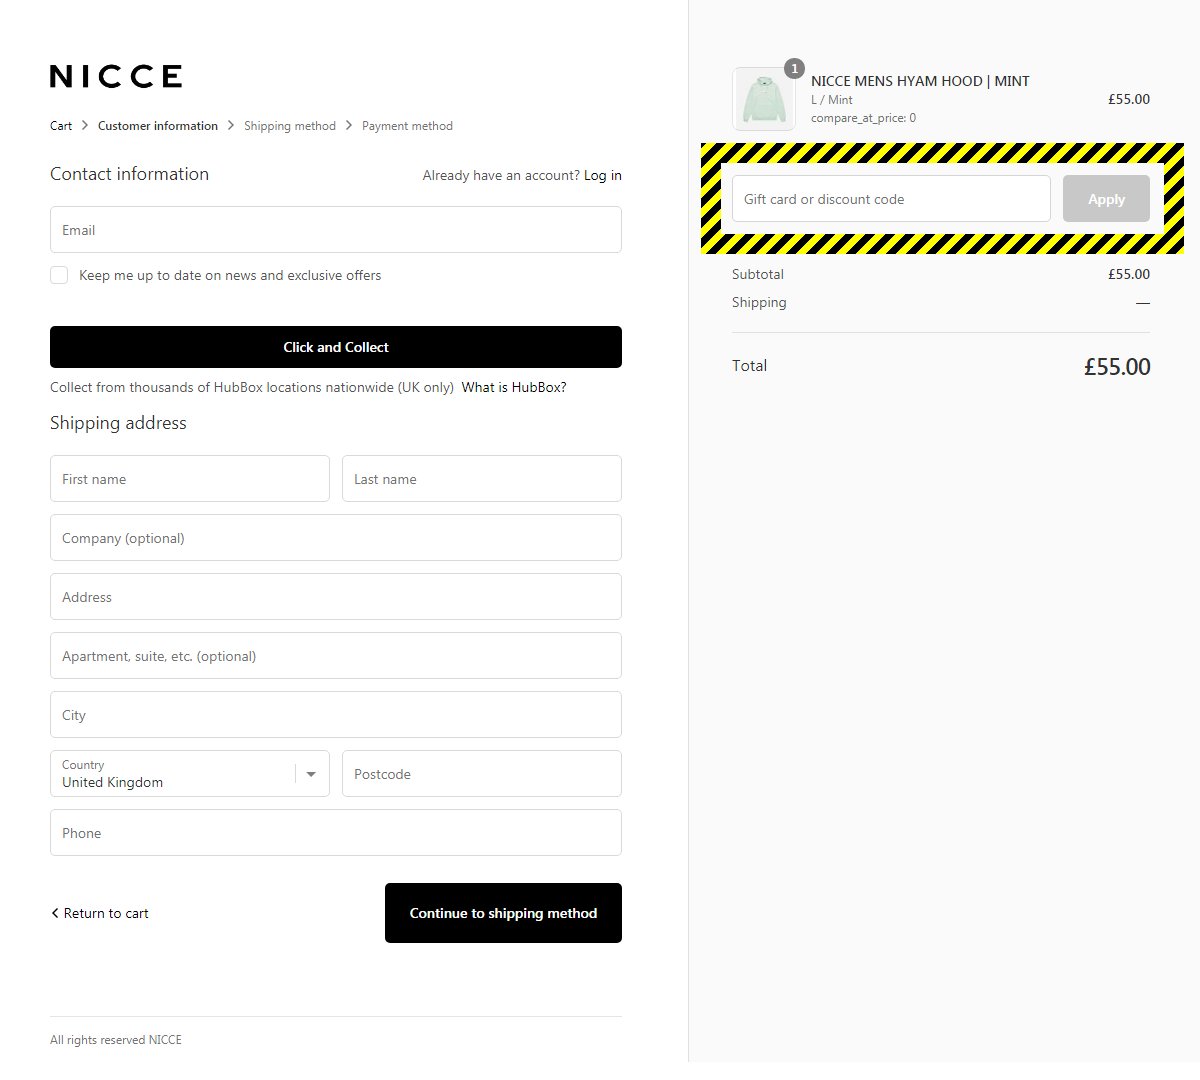Click the product title NICCE MENS HYAM HOOD | MINT
The height and width of the screenshot is (1080, 1200).
[x=920, y=81]
